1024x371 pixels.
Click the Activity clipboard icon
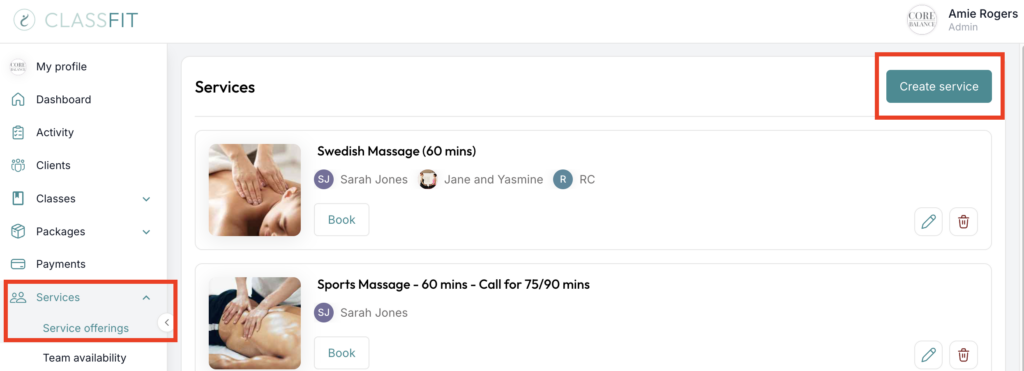[18, 133]
